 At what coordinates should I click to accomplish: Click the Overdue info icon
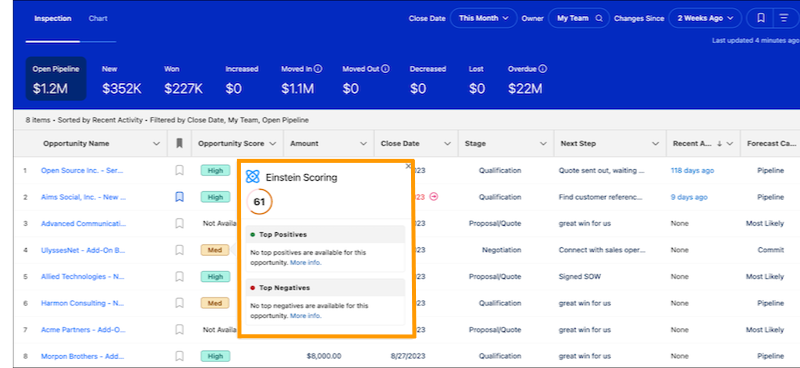click(543, 69)
